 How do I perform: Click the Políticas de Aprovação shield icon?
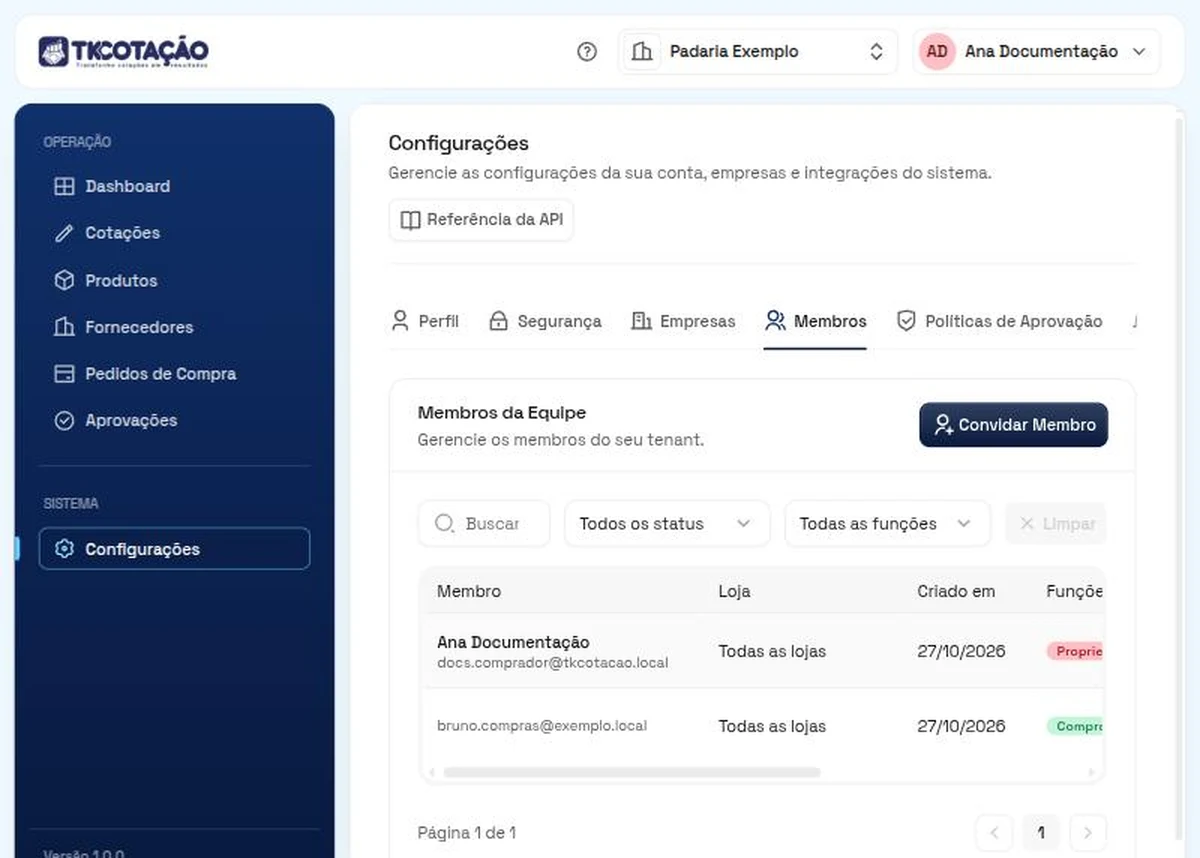point(906,321)
